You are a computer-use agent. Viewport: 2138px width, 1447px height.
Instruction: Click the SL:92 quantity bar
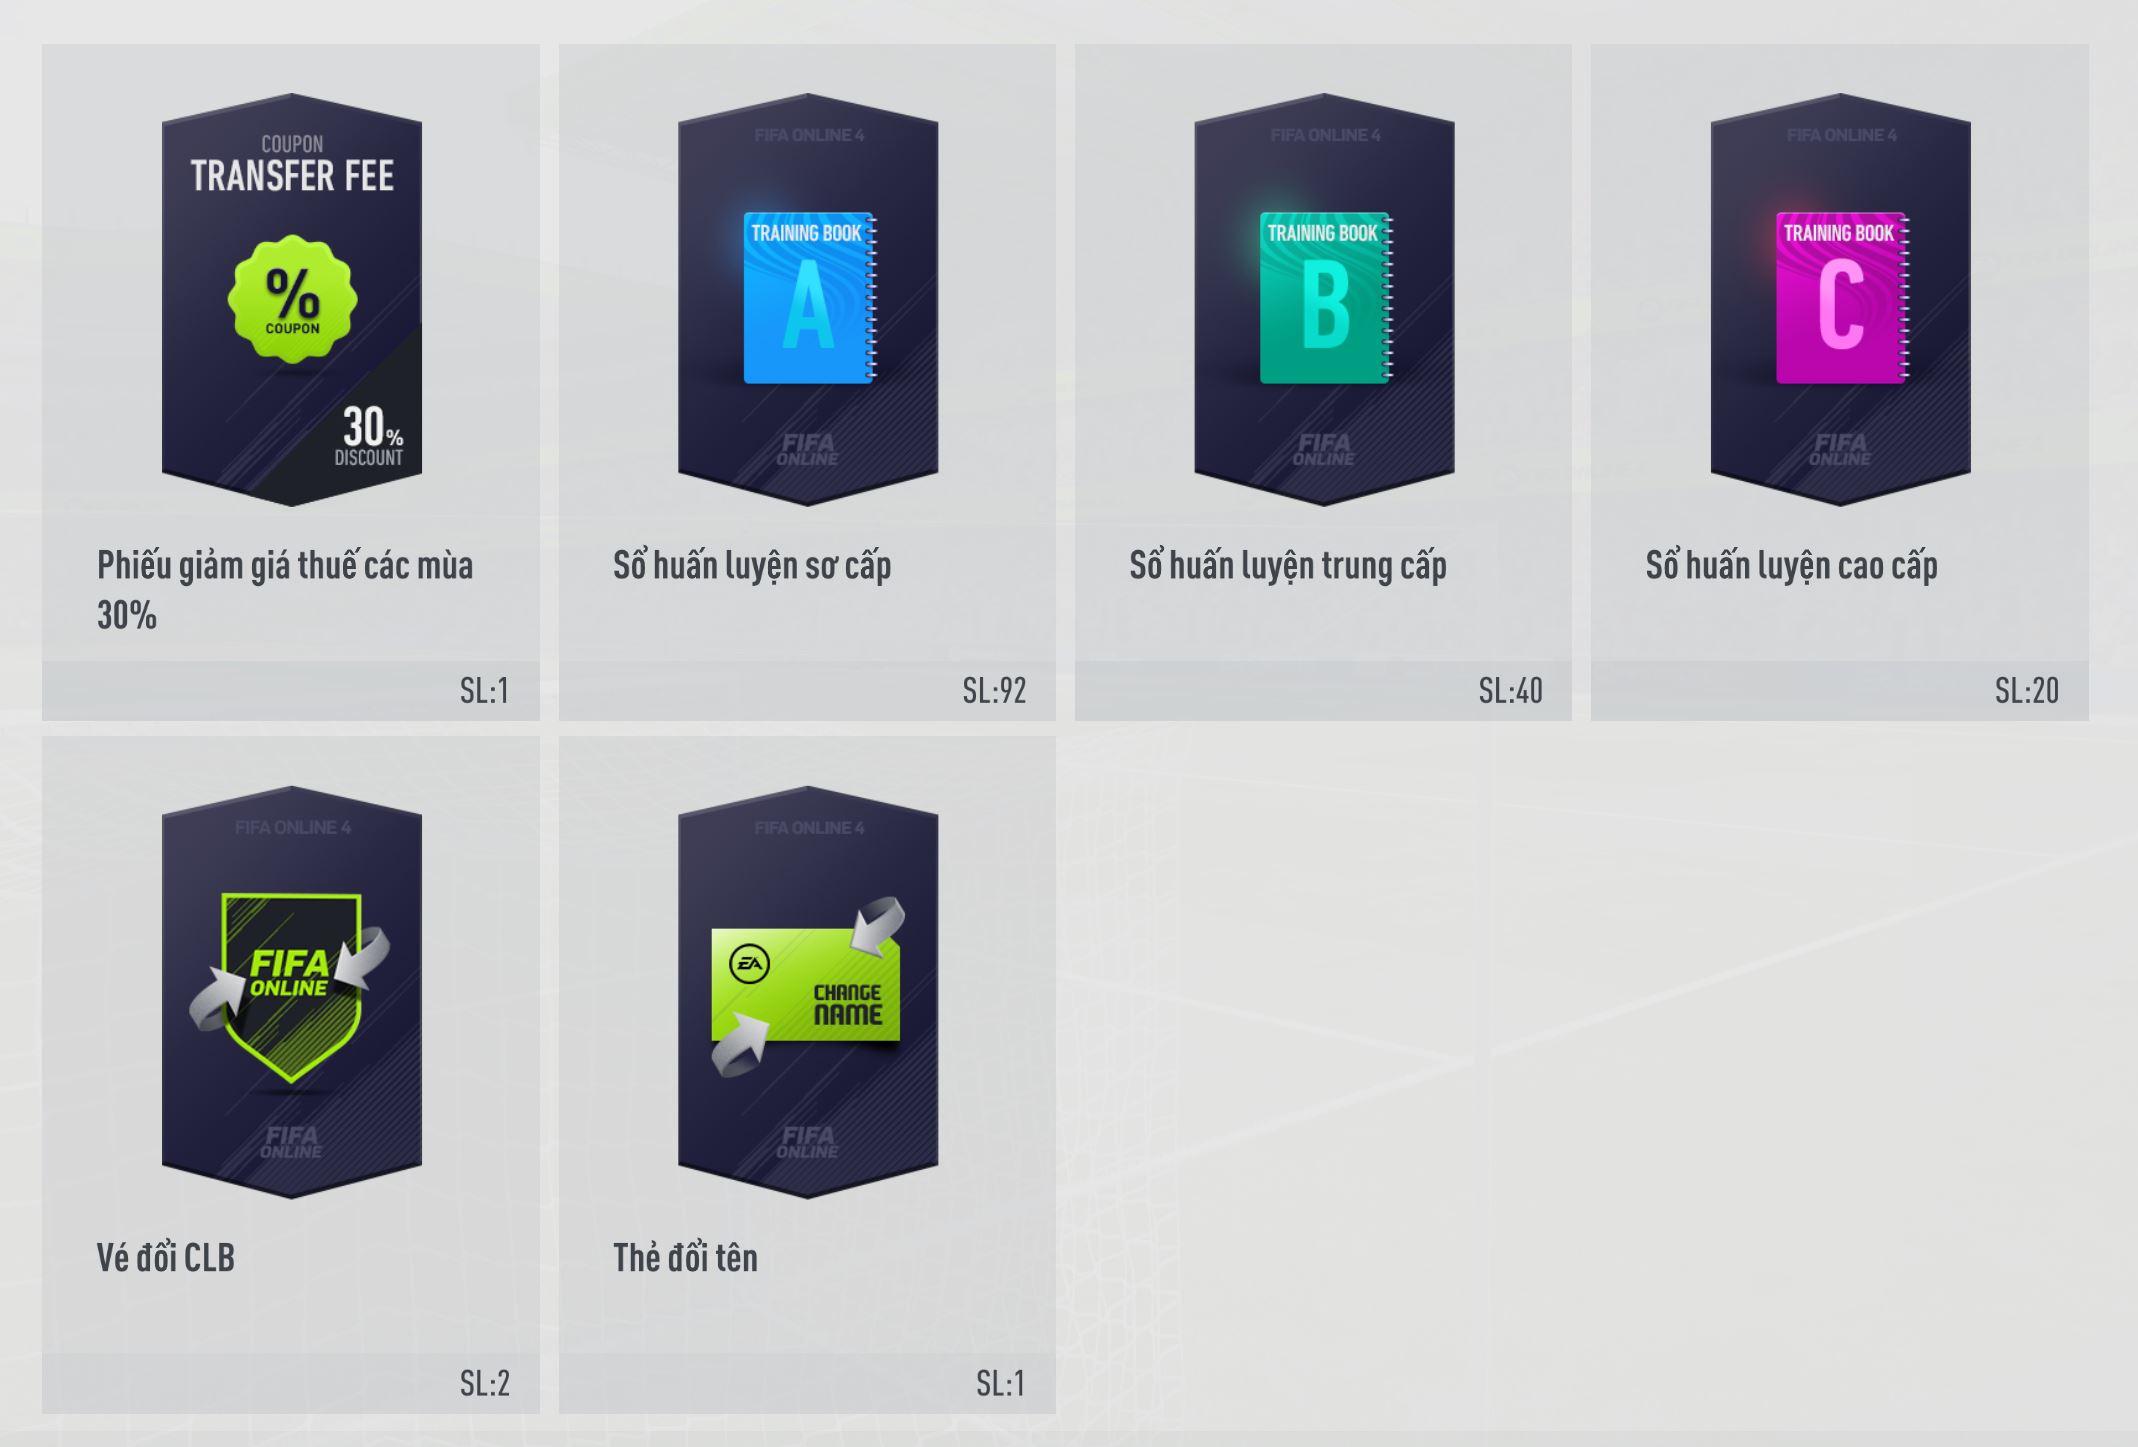[x=807, y=690]
